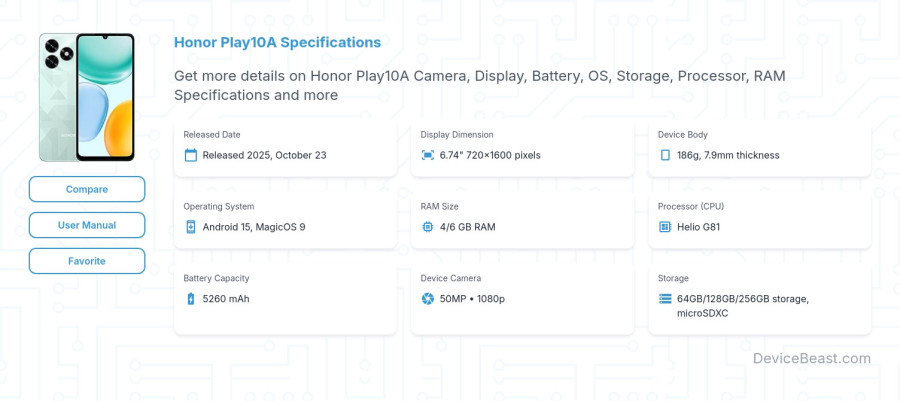The image size is (900, 401).
Task: Click the battery icon beside 5260 mAh
Action: click(191, 299)
